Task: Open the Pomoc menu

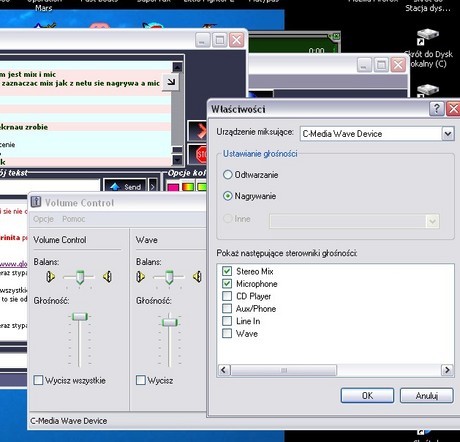Action: pos(74,219)
